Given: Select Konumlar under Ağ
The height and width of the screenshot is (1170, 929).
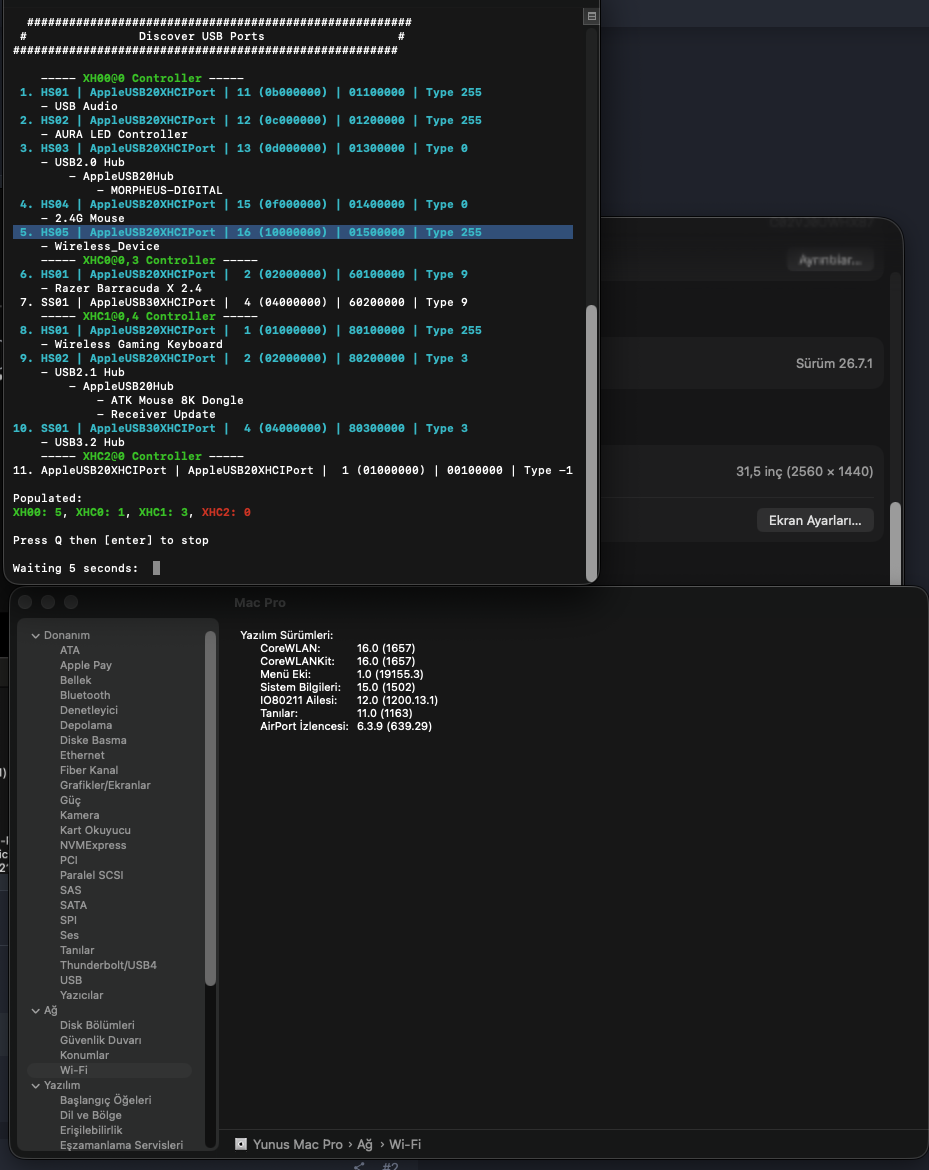Looking at the screenshot, I should tap(84, 1055).
